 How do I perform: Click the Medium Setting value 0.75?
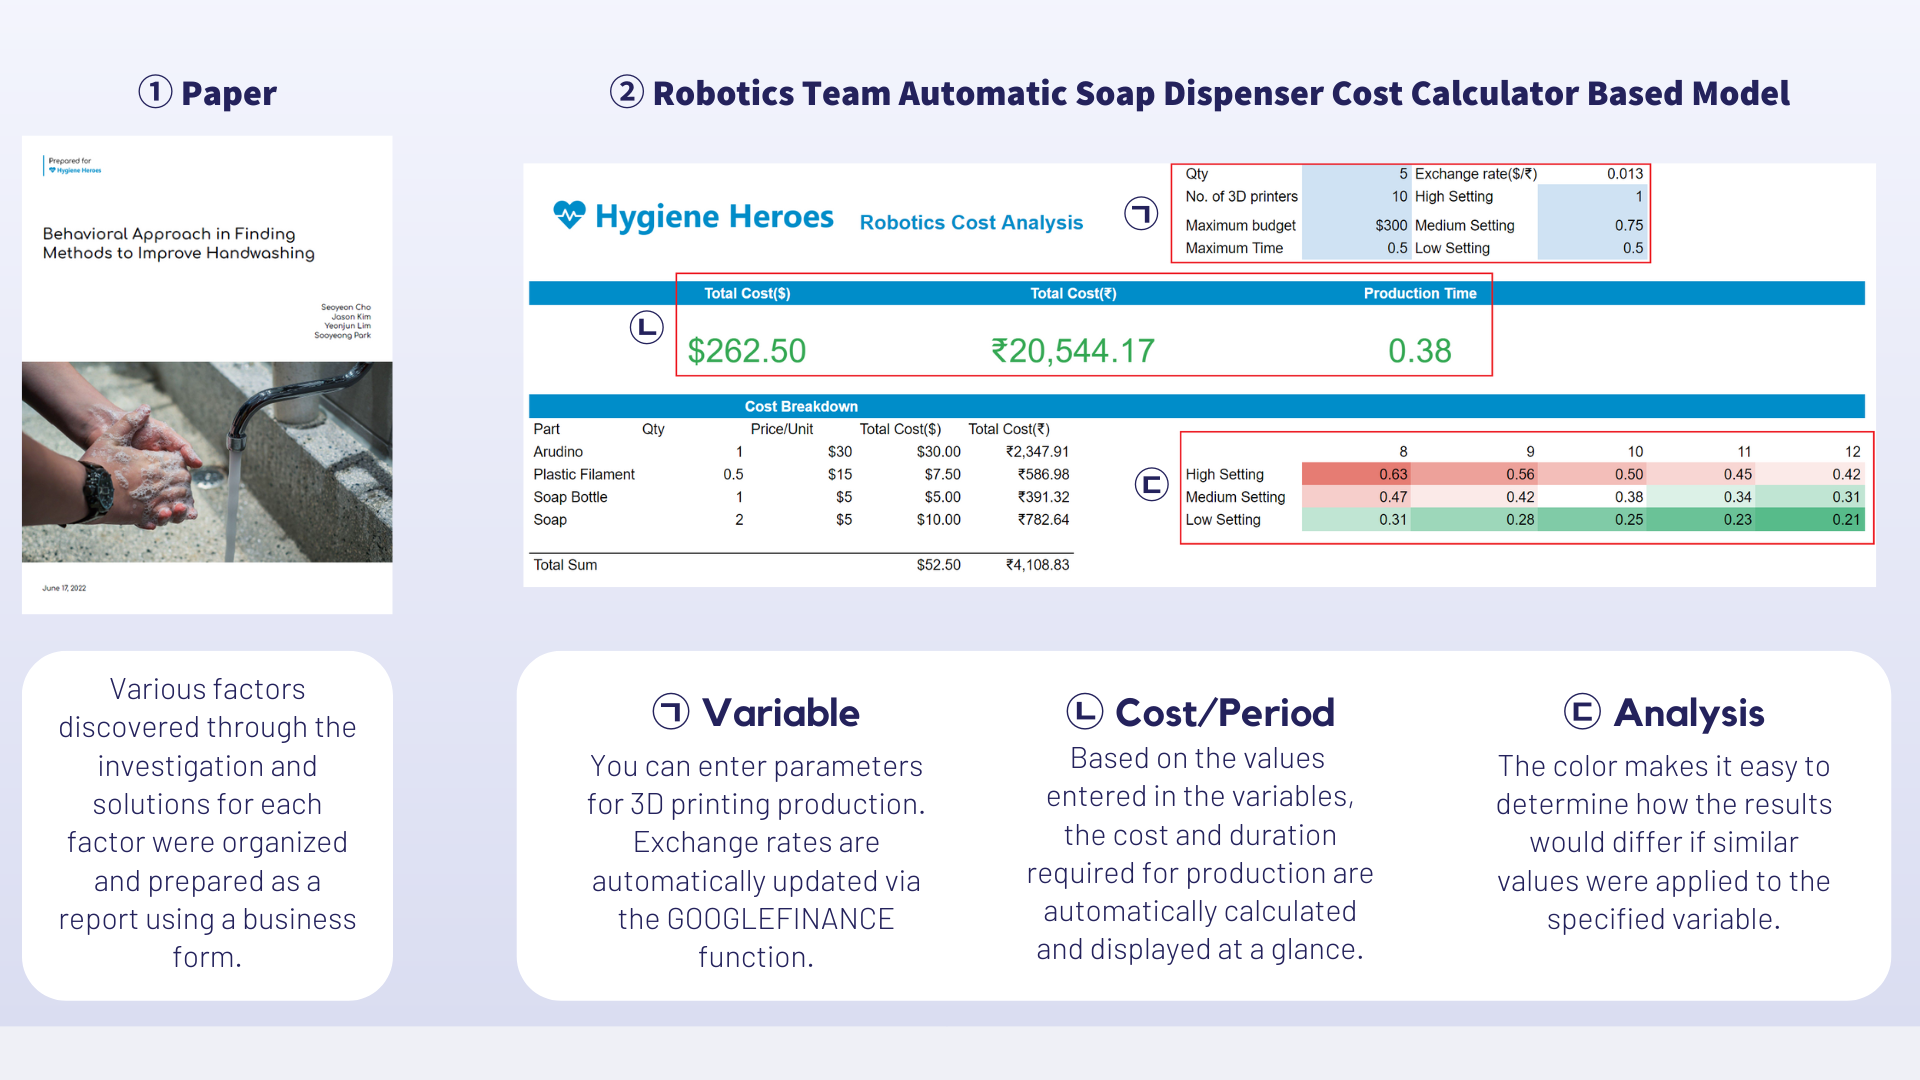click(1592, 226)
